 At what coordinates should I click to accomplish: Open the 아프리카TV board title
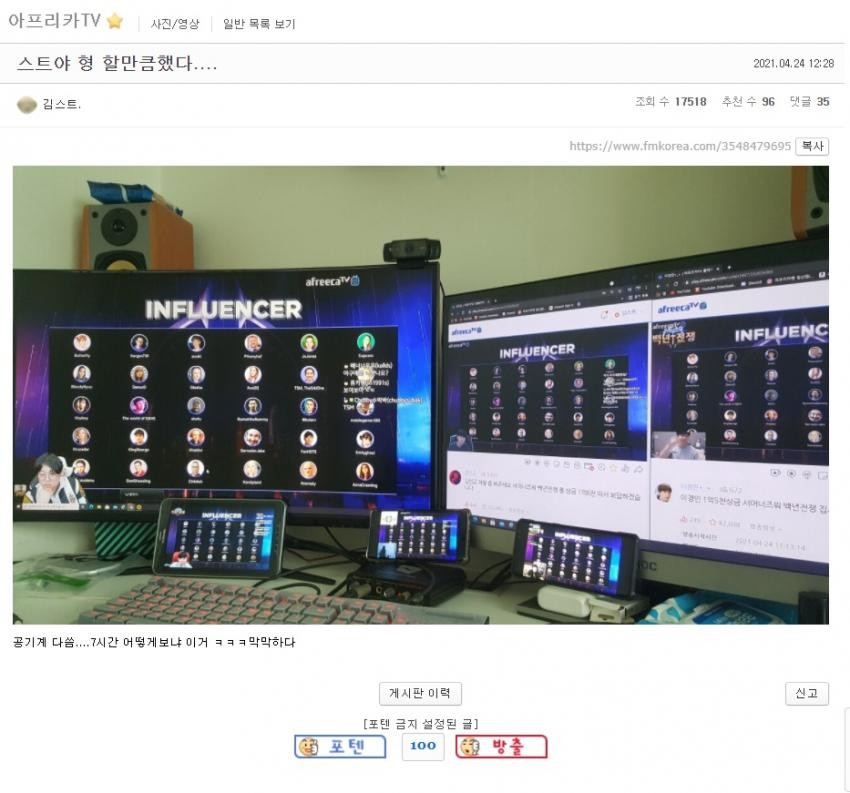(55, 21)
